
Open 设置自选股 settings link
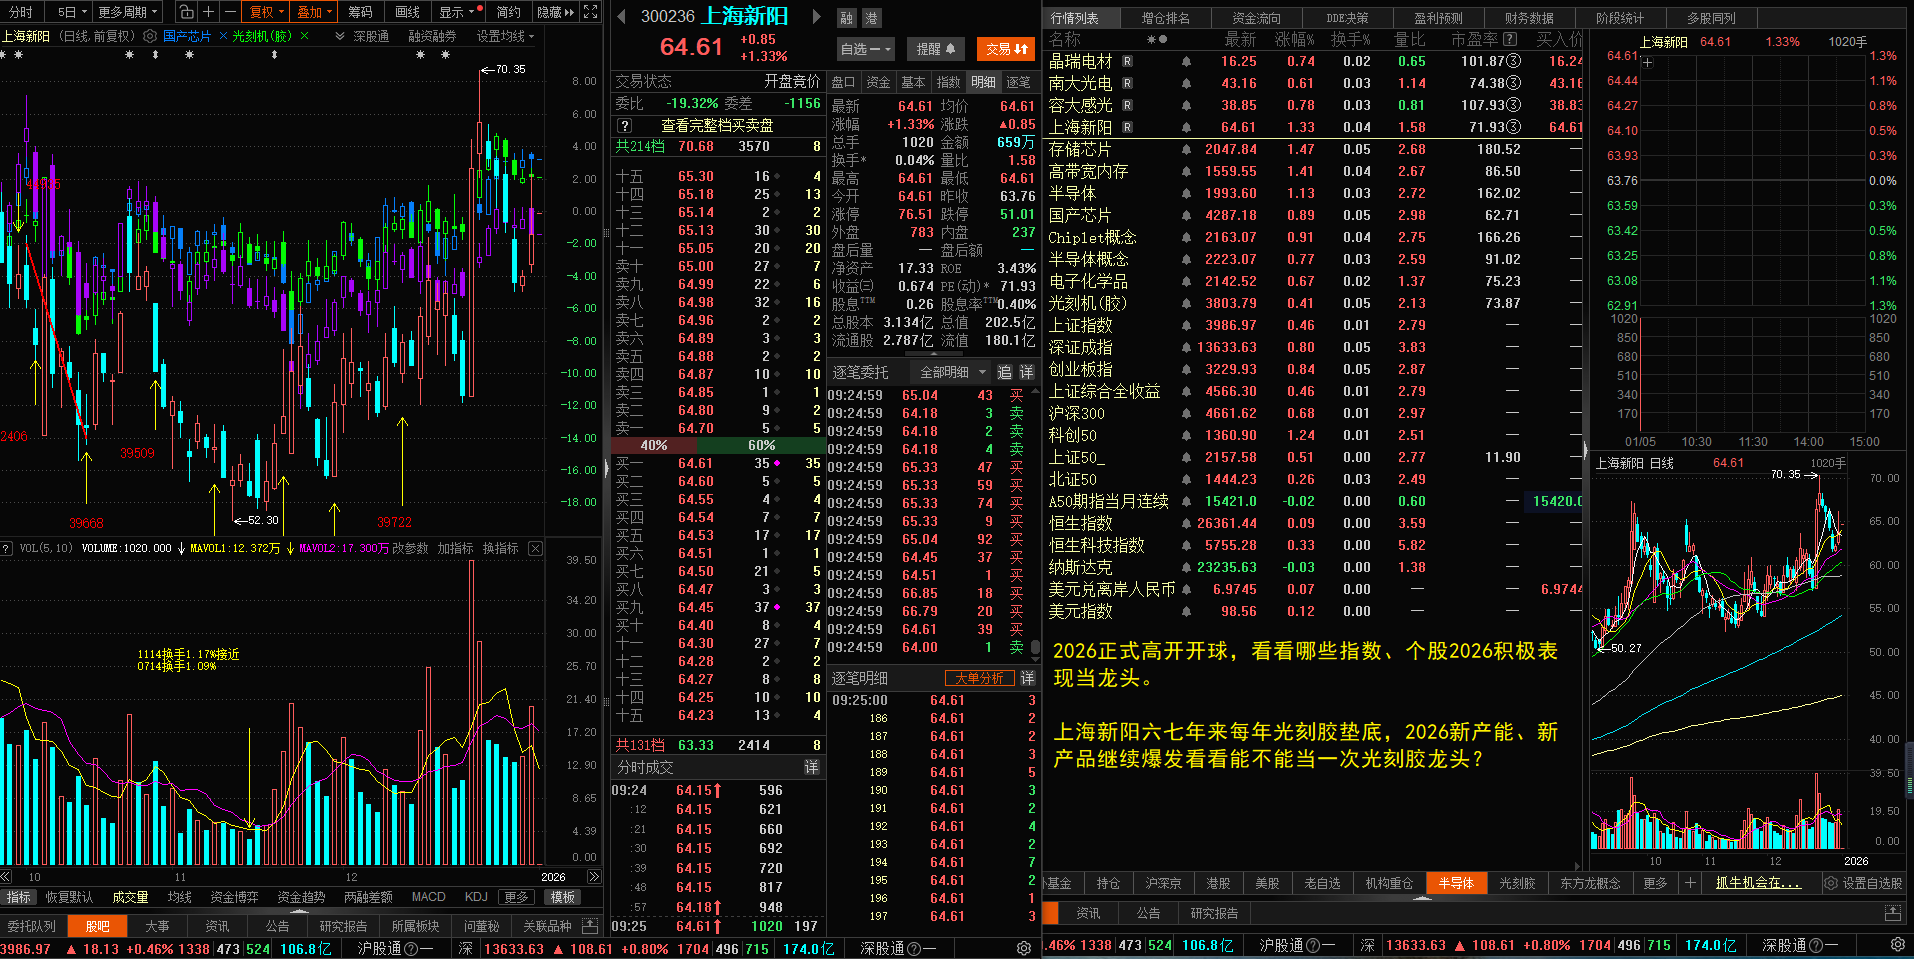tap(1864, 883)
